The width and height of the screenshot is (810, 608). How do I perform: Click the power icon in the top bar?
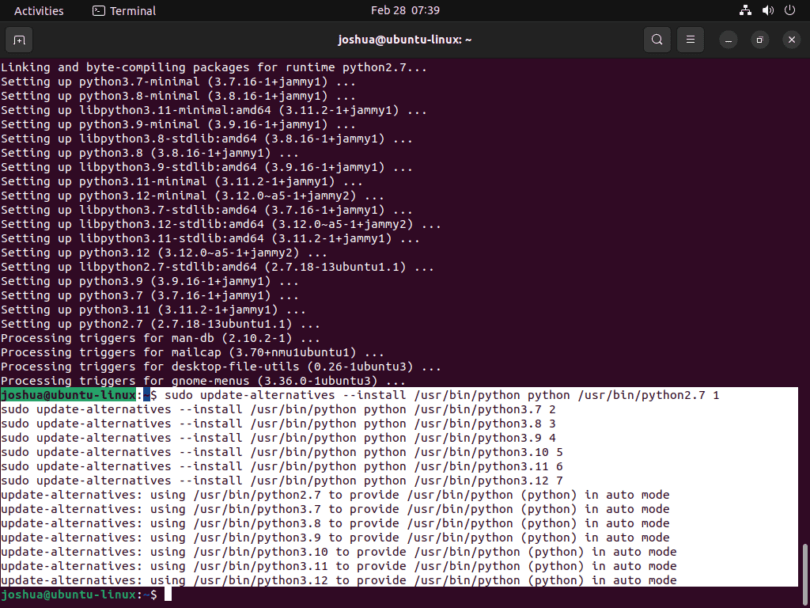pyautogui.click(x=789, y=10)
